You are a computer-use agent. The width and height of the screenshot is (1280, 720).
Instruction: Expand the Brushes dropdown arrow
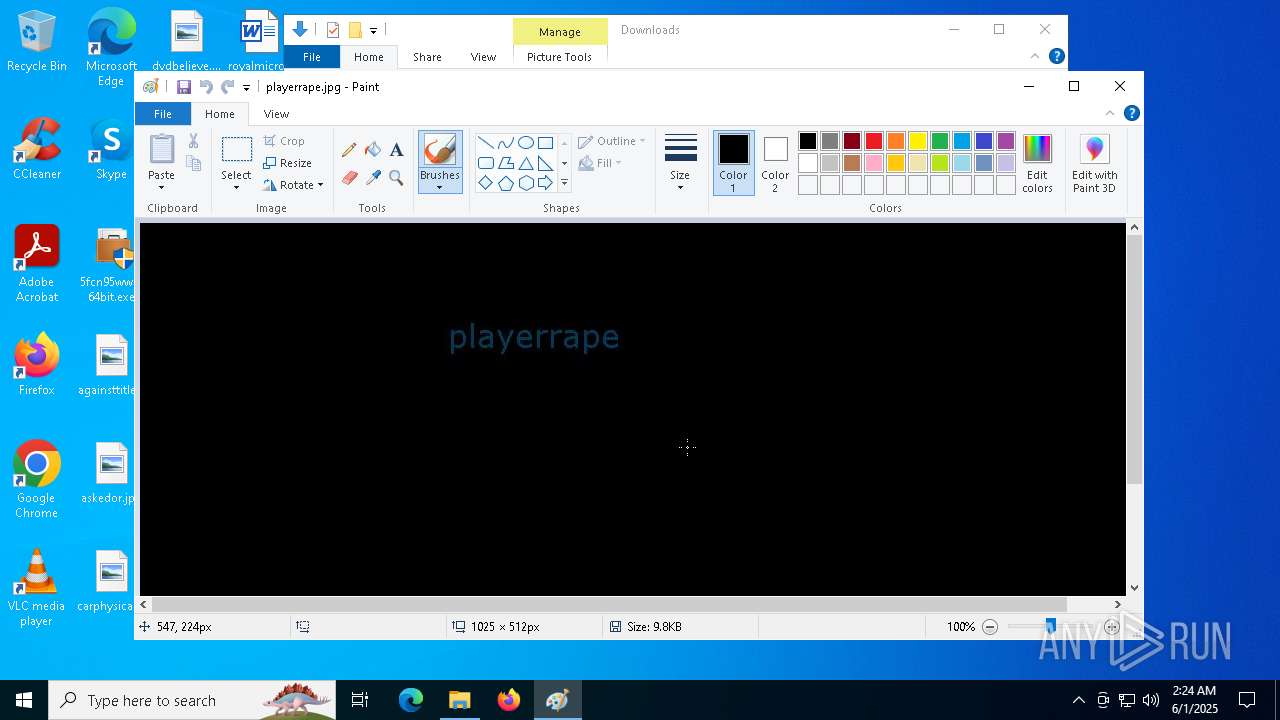tap(440, 187)
